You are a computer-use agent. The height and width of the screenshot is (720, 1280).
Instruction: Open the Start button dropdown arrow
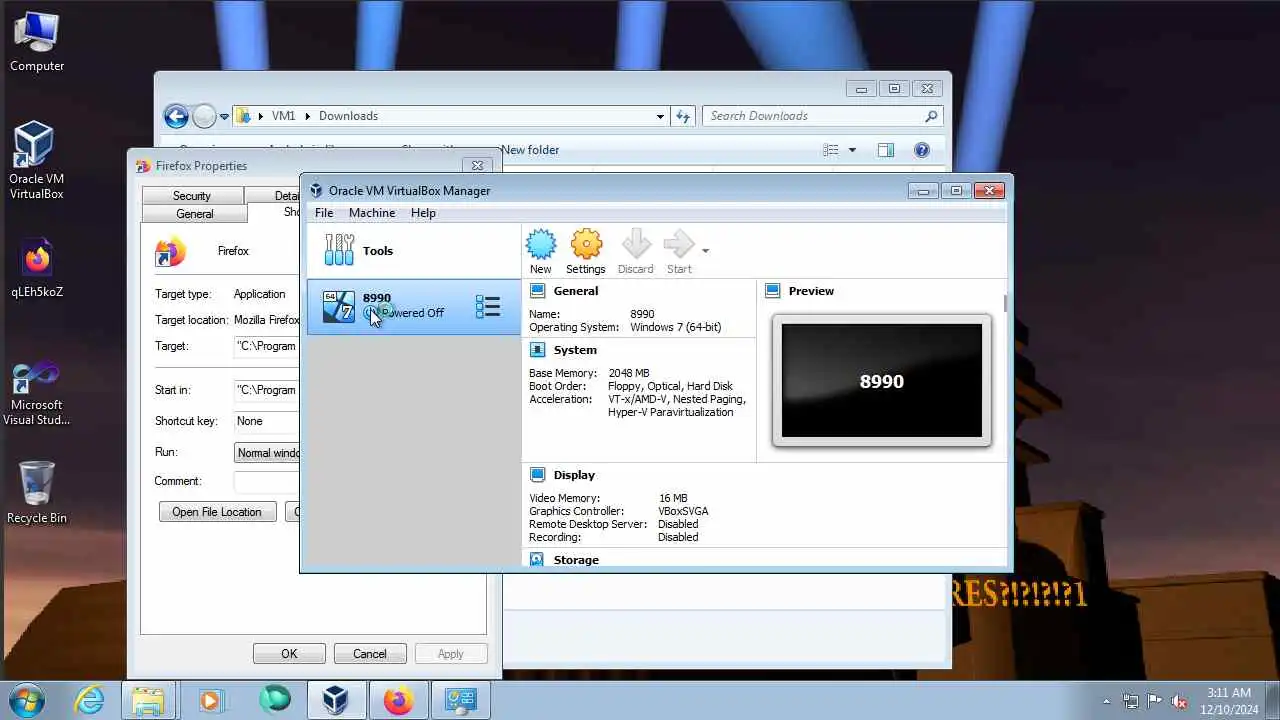click(x=705, y=251)
